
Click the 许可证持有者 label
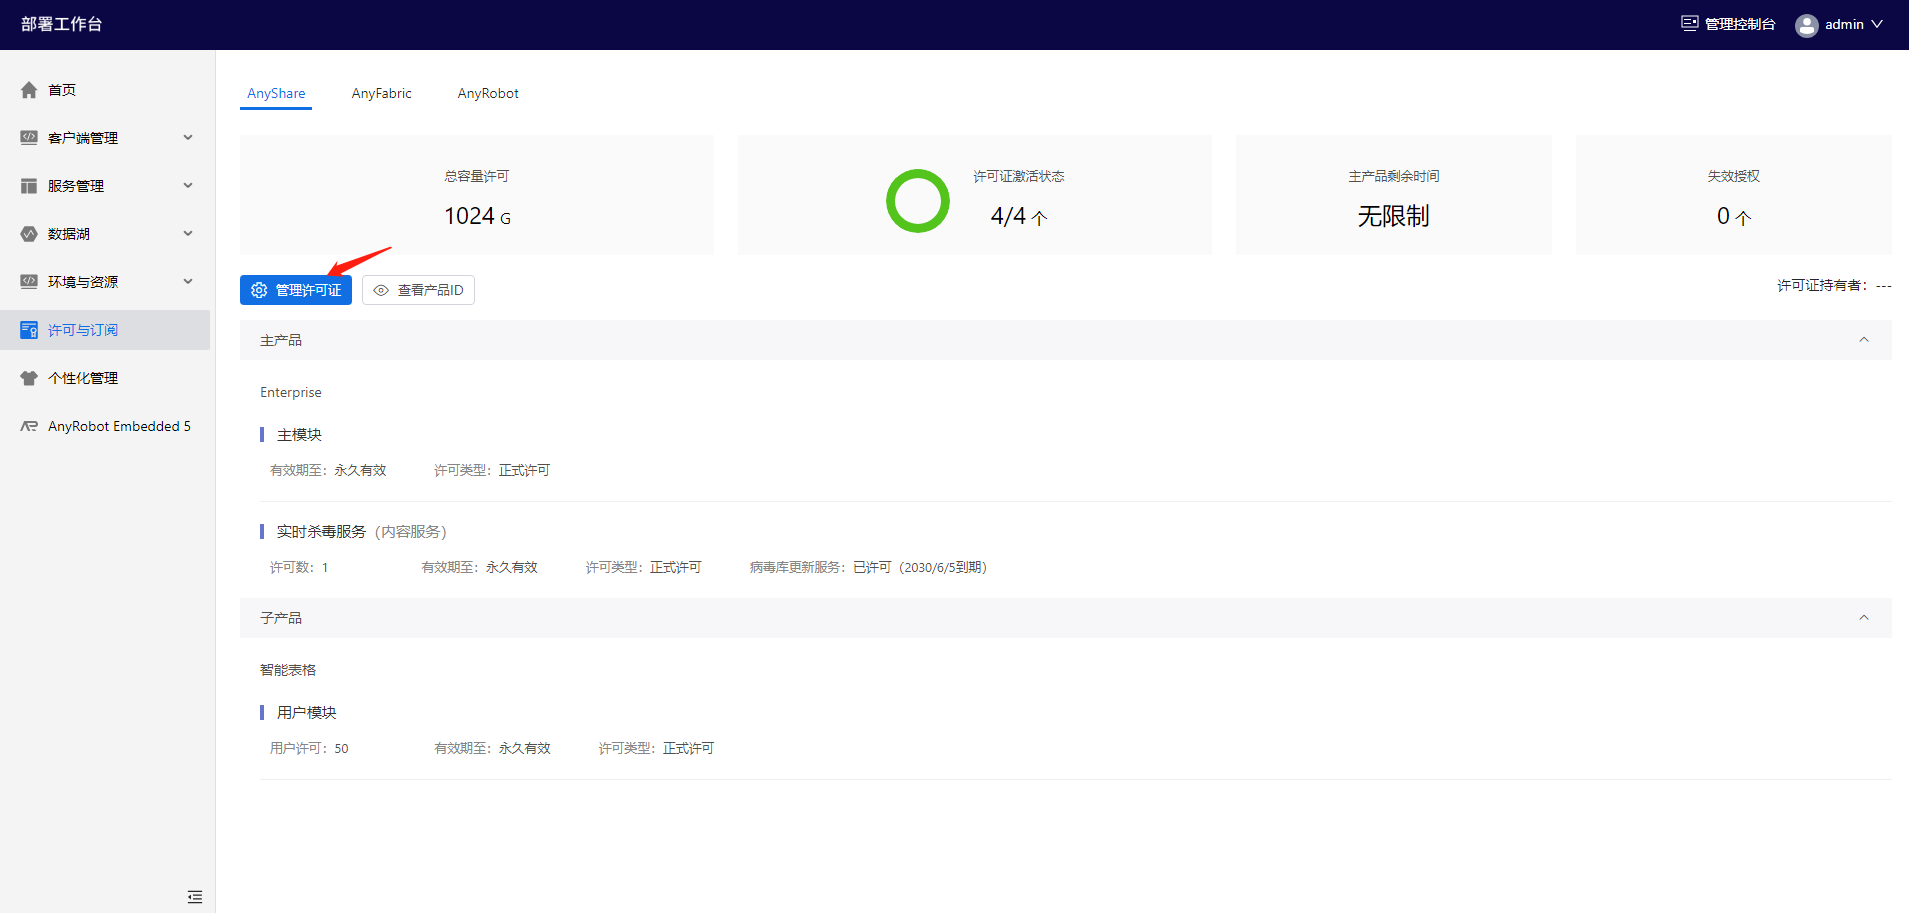click(1821, 286)
